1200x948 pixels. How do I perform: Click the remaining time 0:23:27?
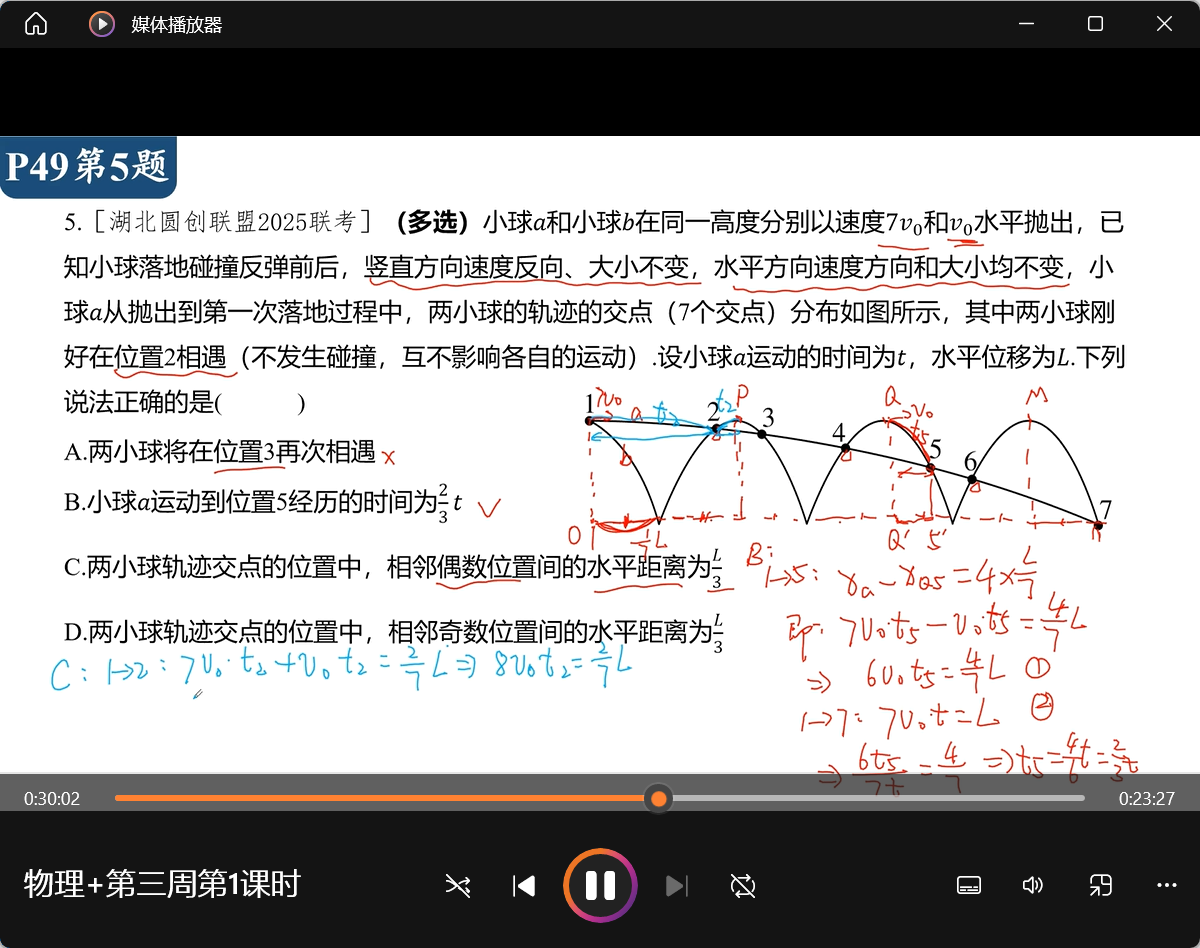[x=1146, y=799]
